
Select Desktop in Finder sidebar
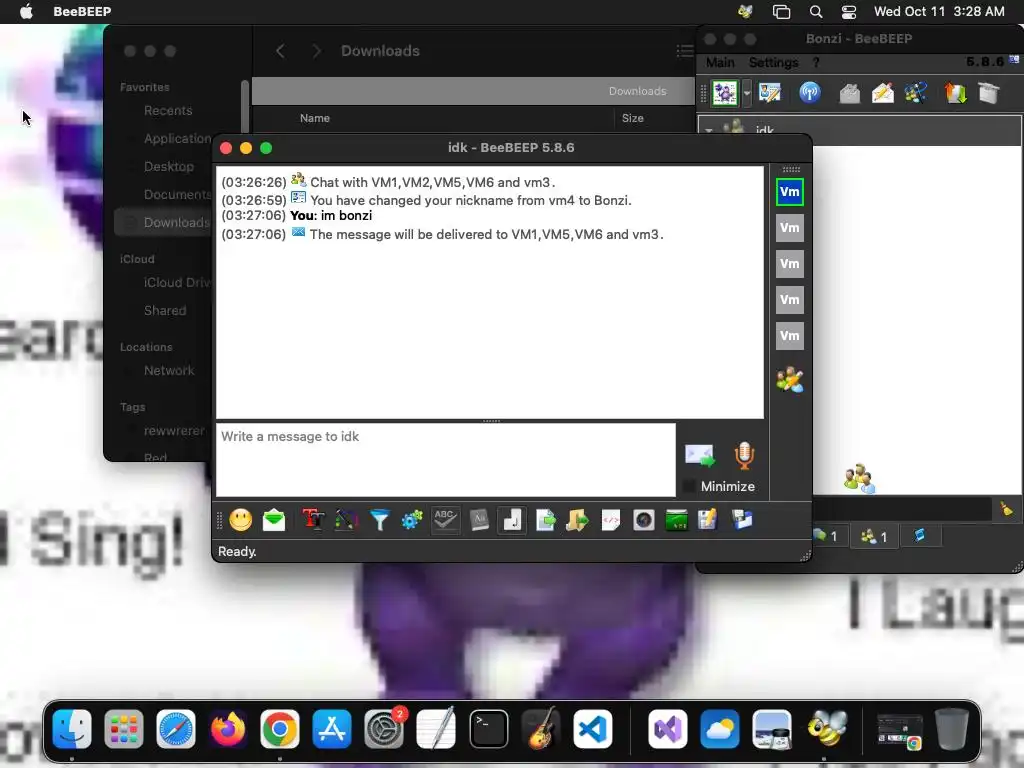(168, 167)
